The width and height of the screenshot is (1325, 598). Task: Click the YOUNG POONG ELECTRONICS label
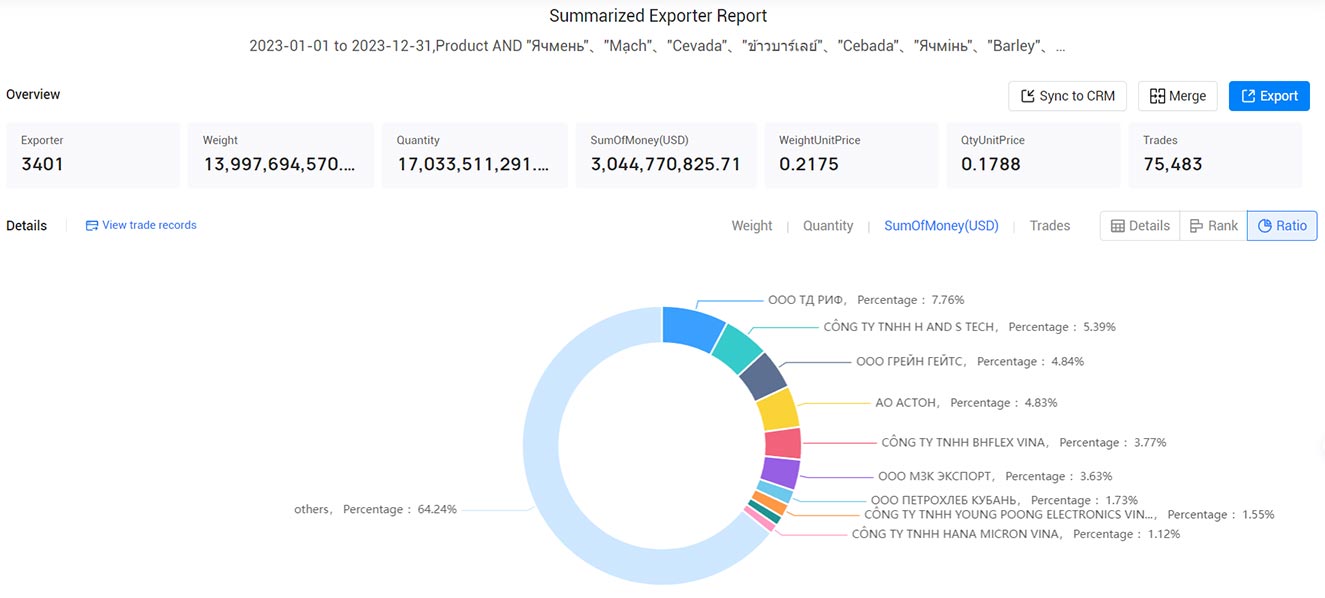[x=1069, y=515]
